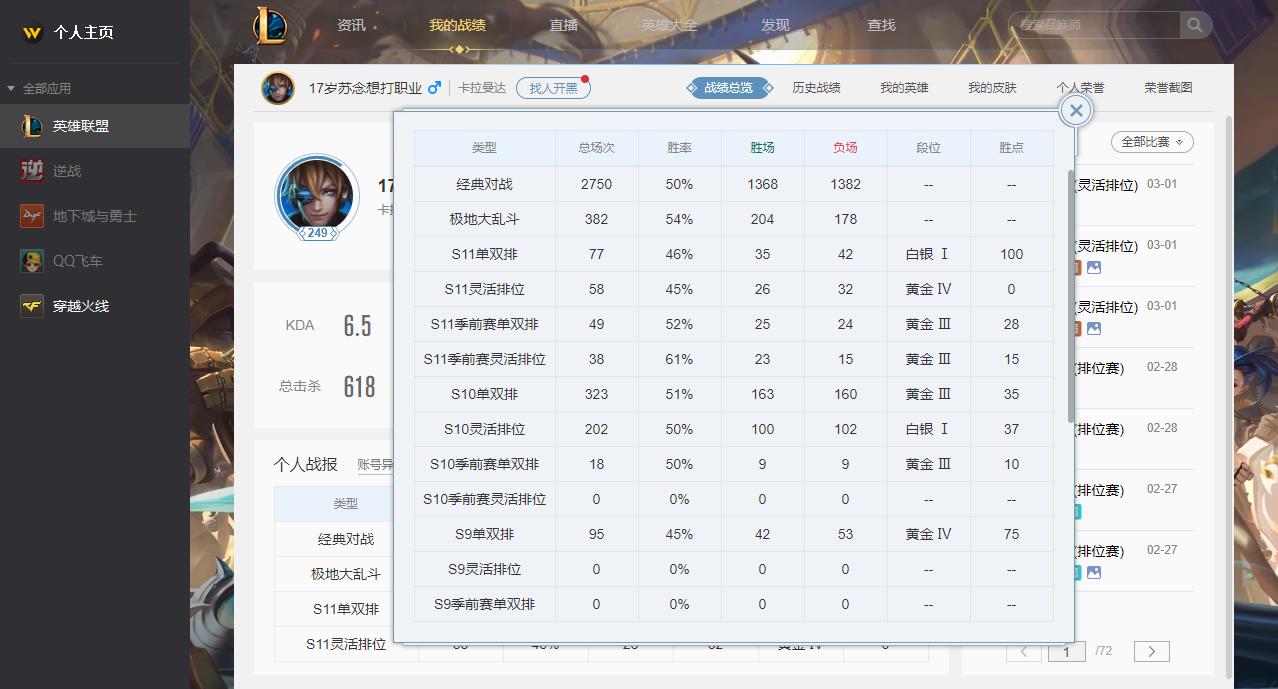Open the 我的英雄 sub-tab
This screenshot has height=689, width=1278.
(904, 88)
